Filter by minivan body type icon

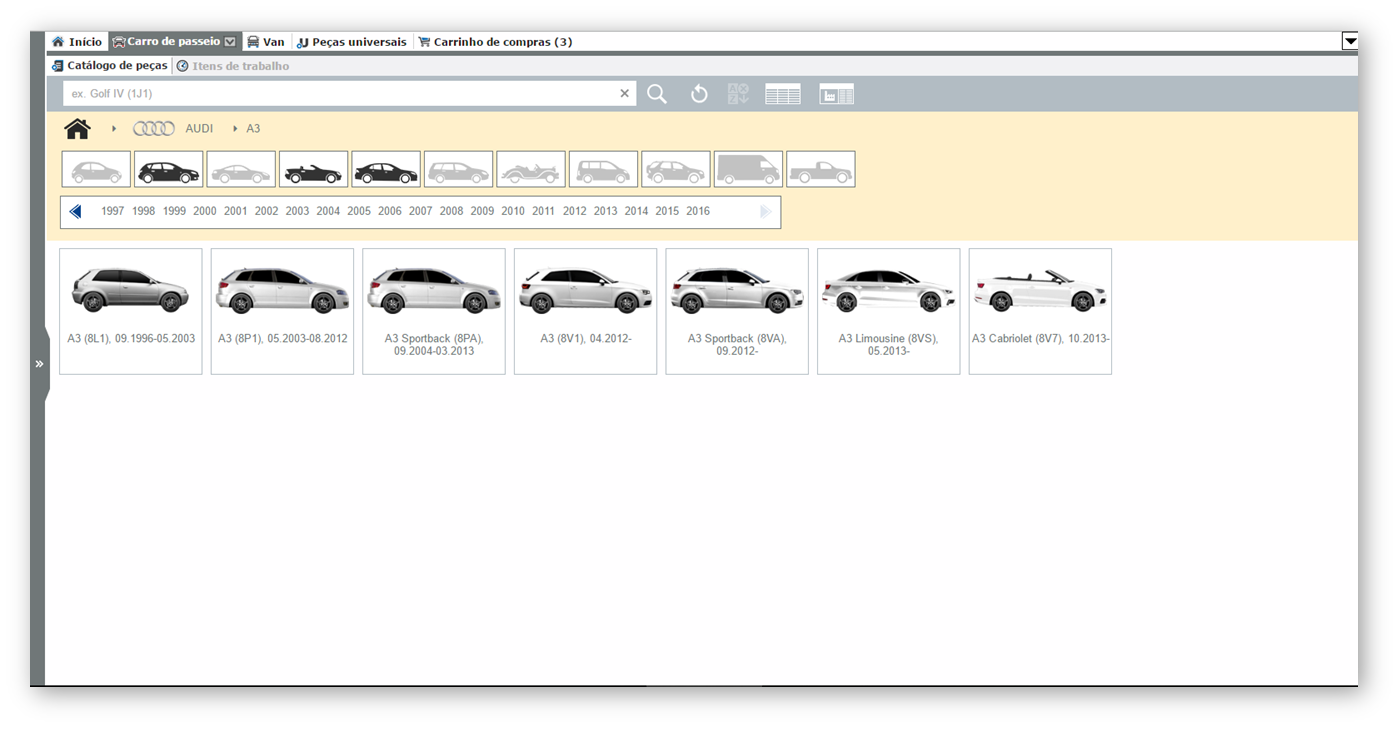click(x=604, y=169)
